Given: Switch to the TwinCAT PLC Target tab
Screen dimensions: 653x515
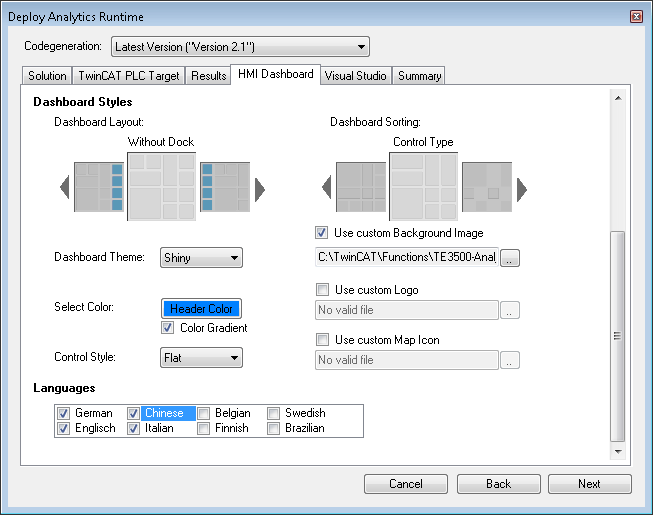Looking at the screenshot, I should coord(129,76).
